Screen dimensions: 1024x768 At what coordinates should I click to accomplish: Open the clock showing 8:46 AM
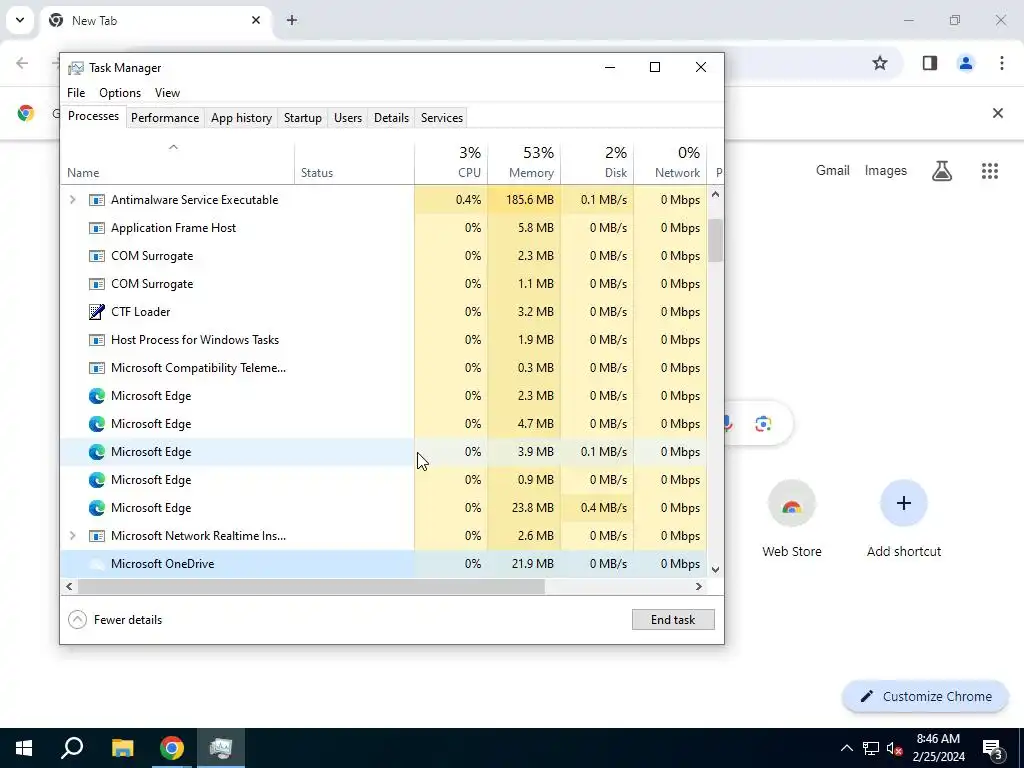938,748
